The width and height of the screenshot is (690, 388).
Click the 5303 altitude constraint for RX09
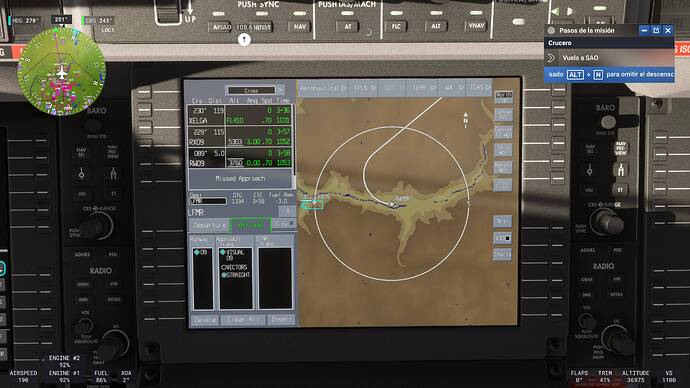[x=235, y=142]
